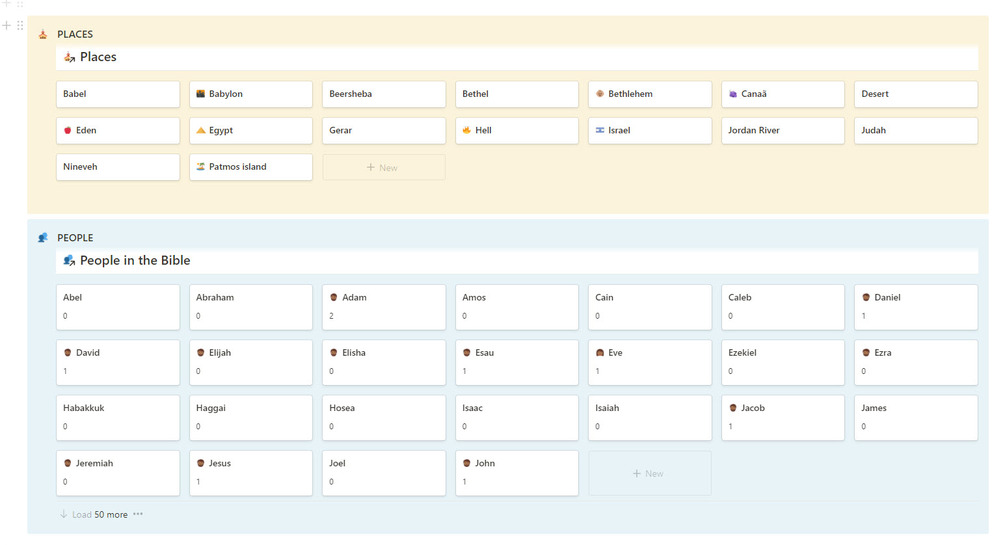This screenshot has width=1005, height=545.
Task: Click the Babylon card icon
Action: (x=201, y=94)
